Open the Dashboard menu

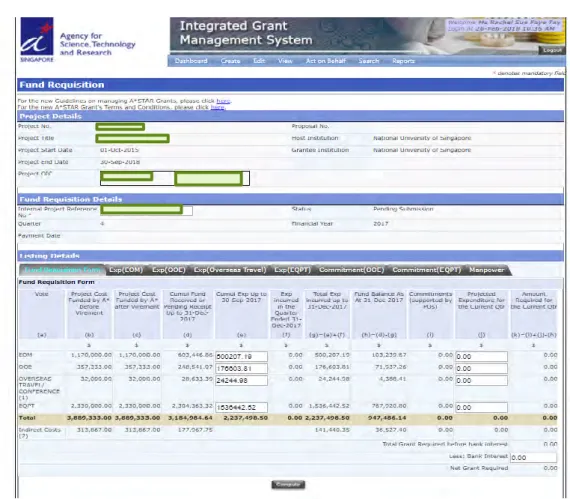tap(191, 61)
